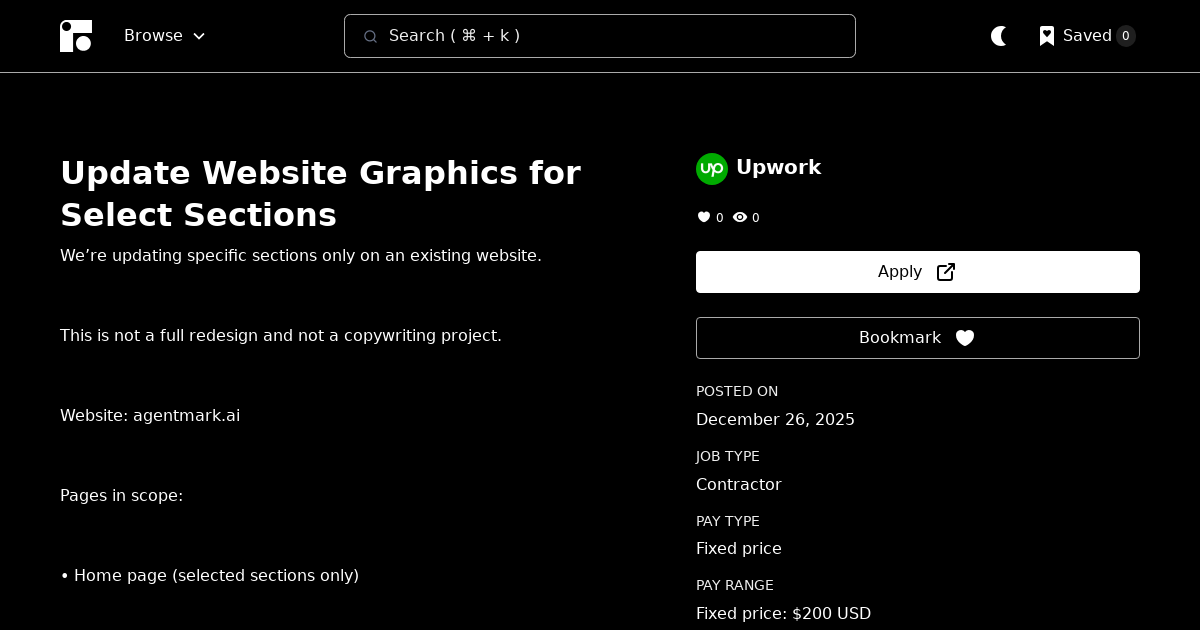1200x630 pixels.
Task: Click the heart likes icon showing 0
Action: pyautogui.click(x=704, y=217)
